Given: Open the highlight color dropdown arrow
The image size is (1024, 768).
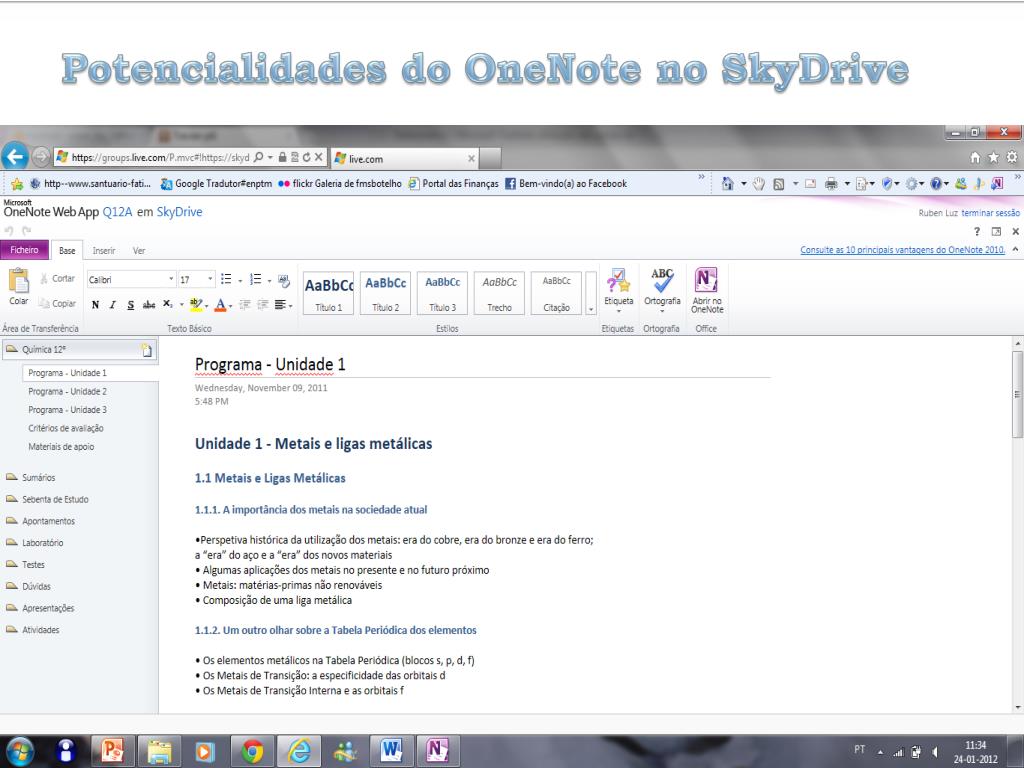Looking at the screenshot, I should (206, 306).
